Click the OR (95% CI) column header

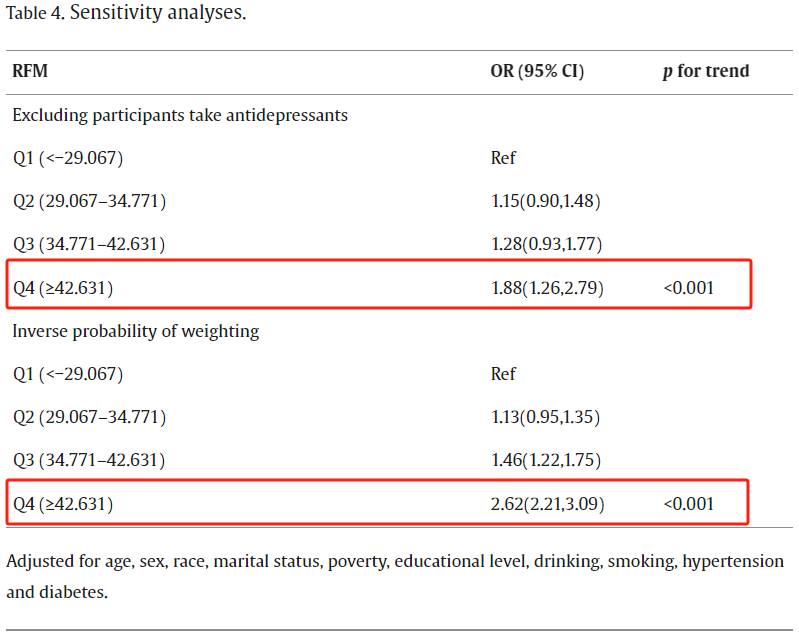click(x=537, y=71)
